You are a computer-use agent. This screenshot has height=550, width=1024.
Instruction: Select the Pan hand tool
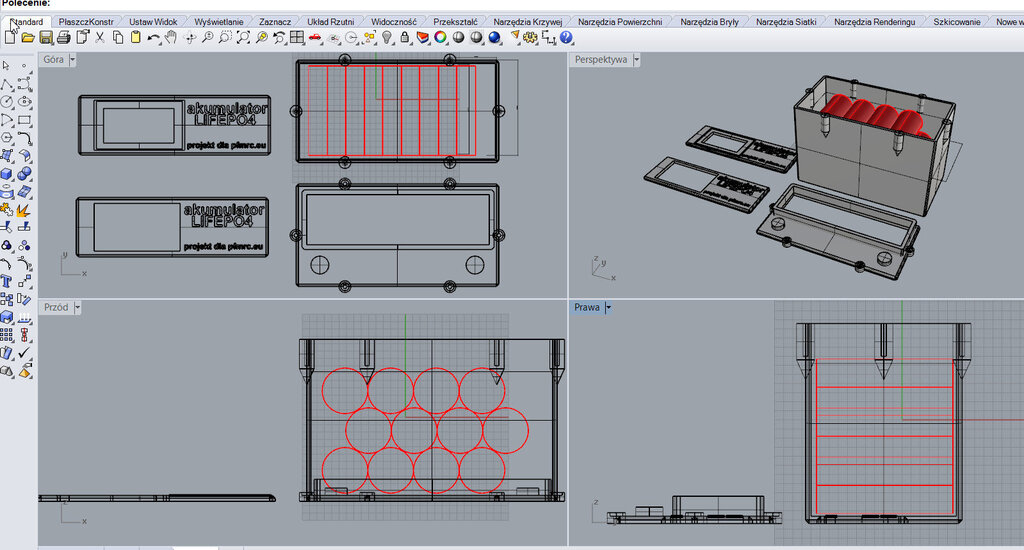[x=171, y=37]
